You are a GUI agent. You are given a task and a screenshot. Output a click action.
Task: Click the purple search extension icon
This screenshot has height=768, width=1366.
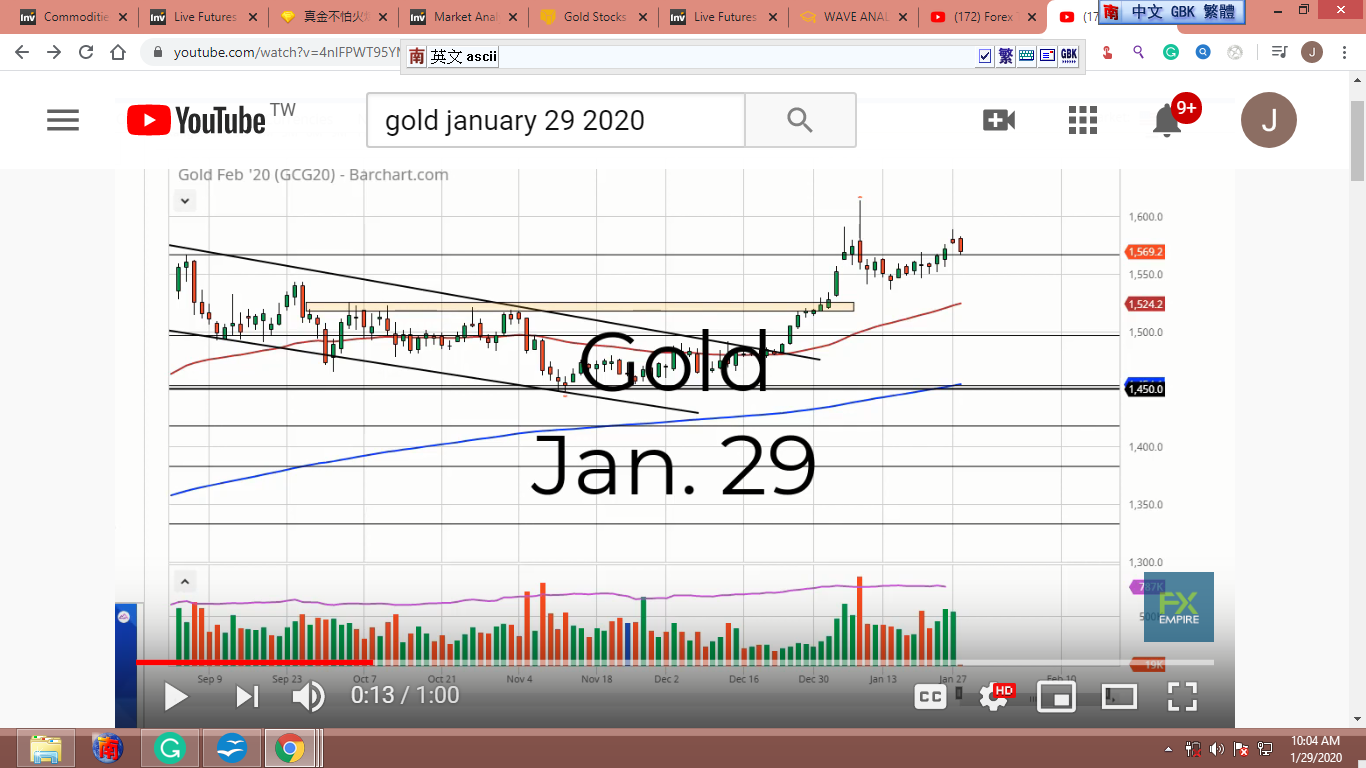[1138, 52]
